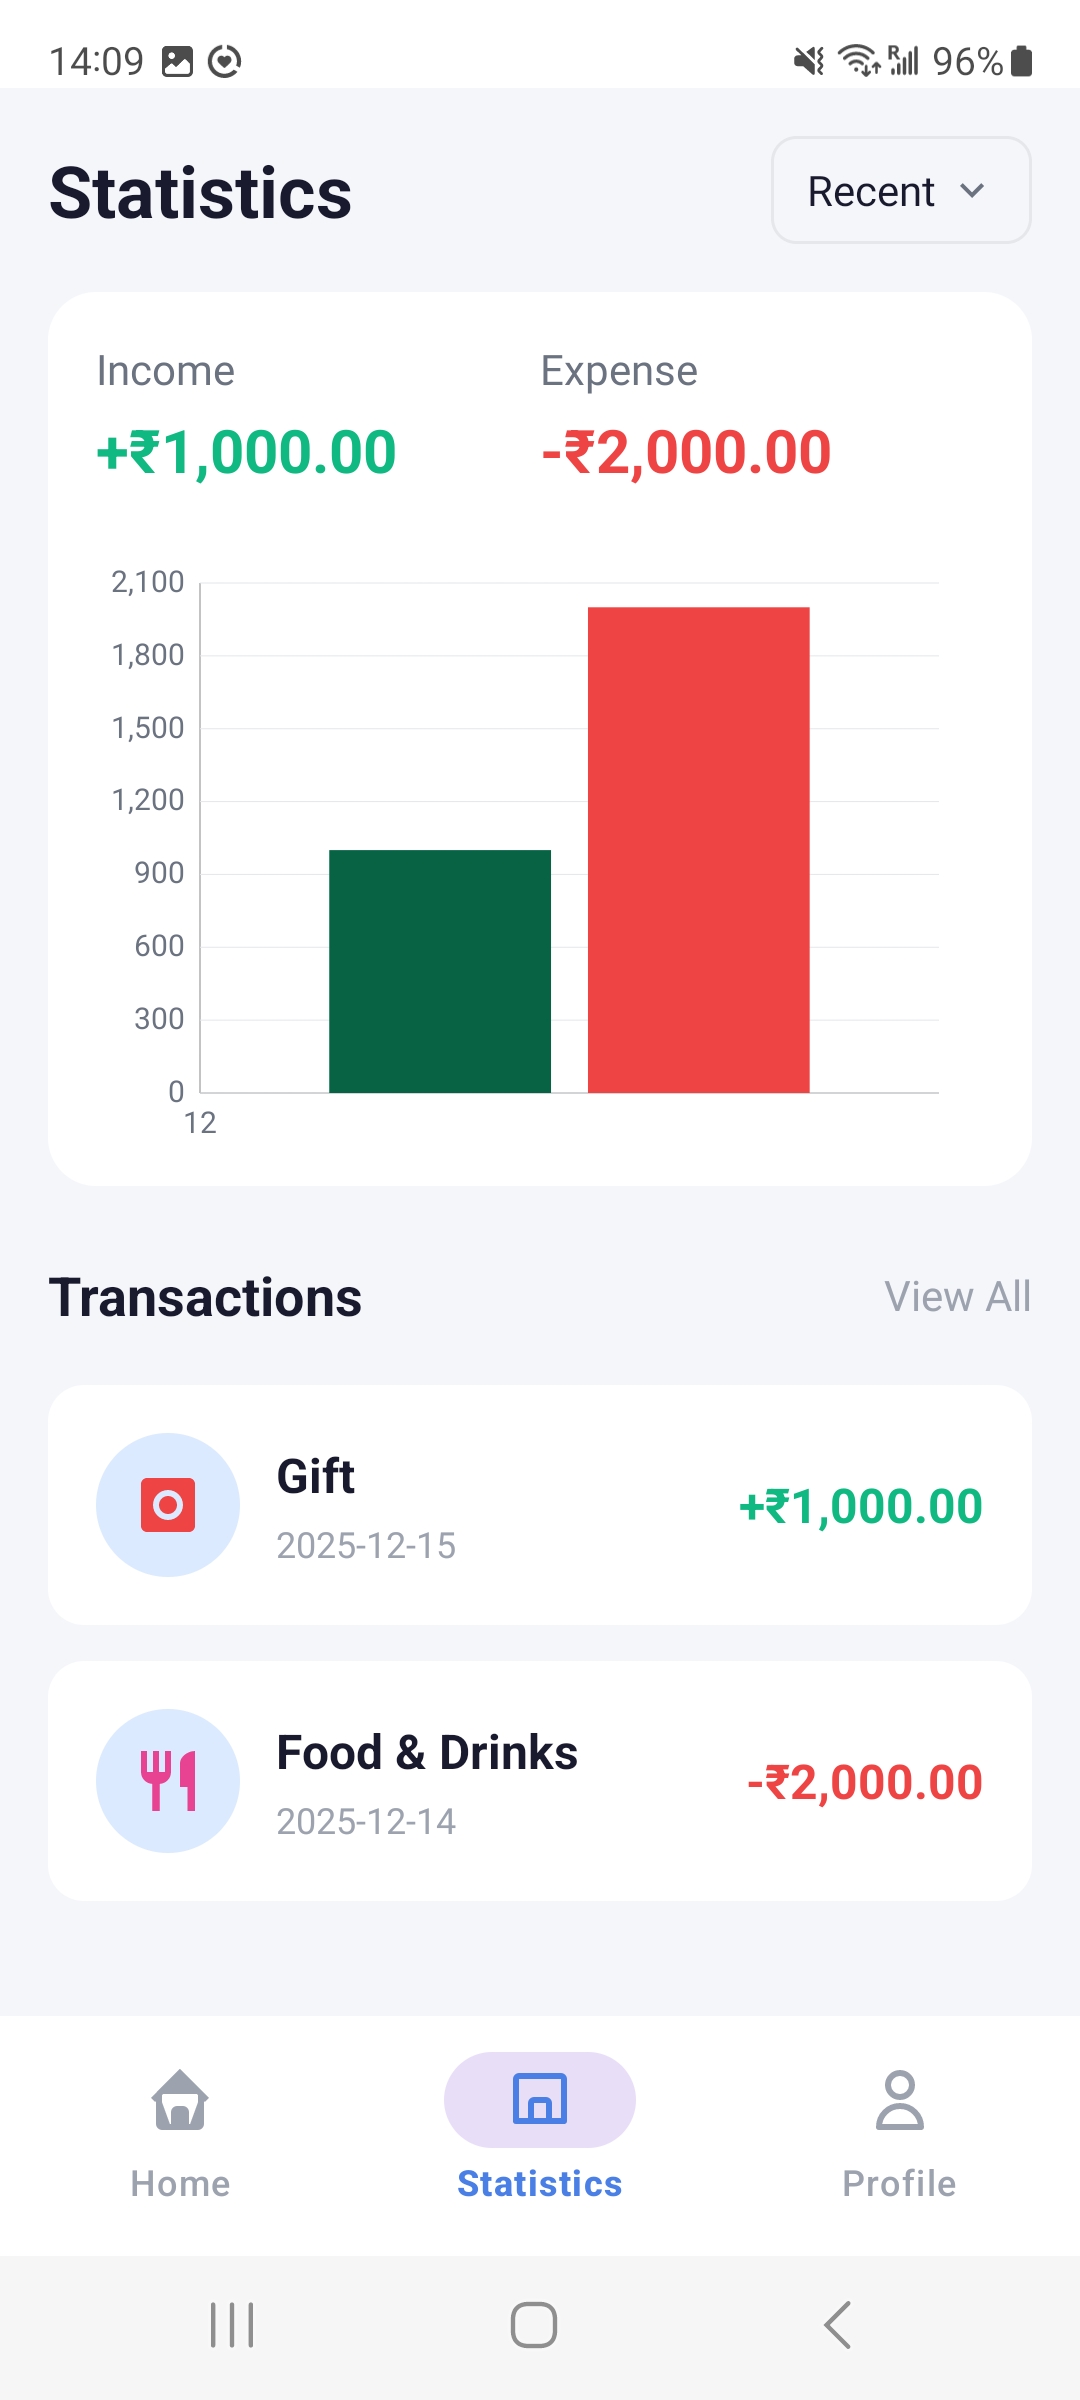Tap the battery status icon
This screenshot has height=2400, width=1080.
click(x=1021, y=61)
